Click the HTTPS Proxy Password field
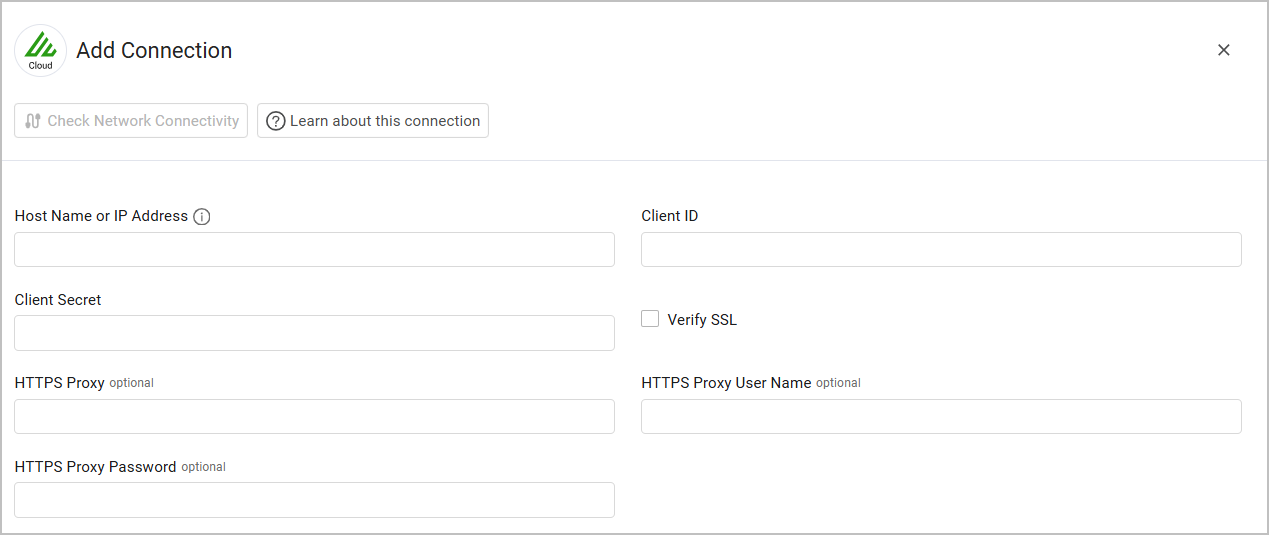 tap(314, 500)
